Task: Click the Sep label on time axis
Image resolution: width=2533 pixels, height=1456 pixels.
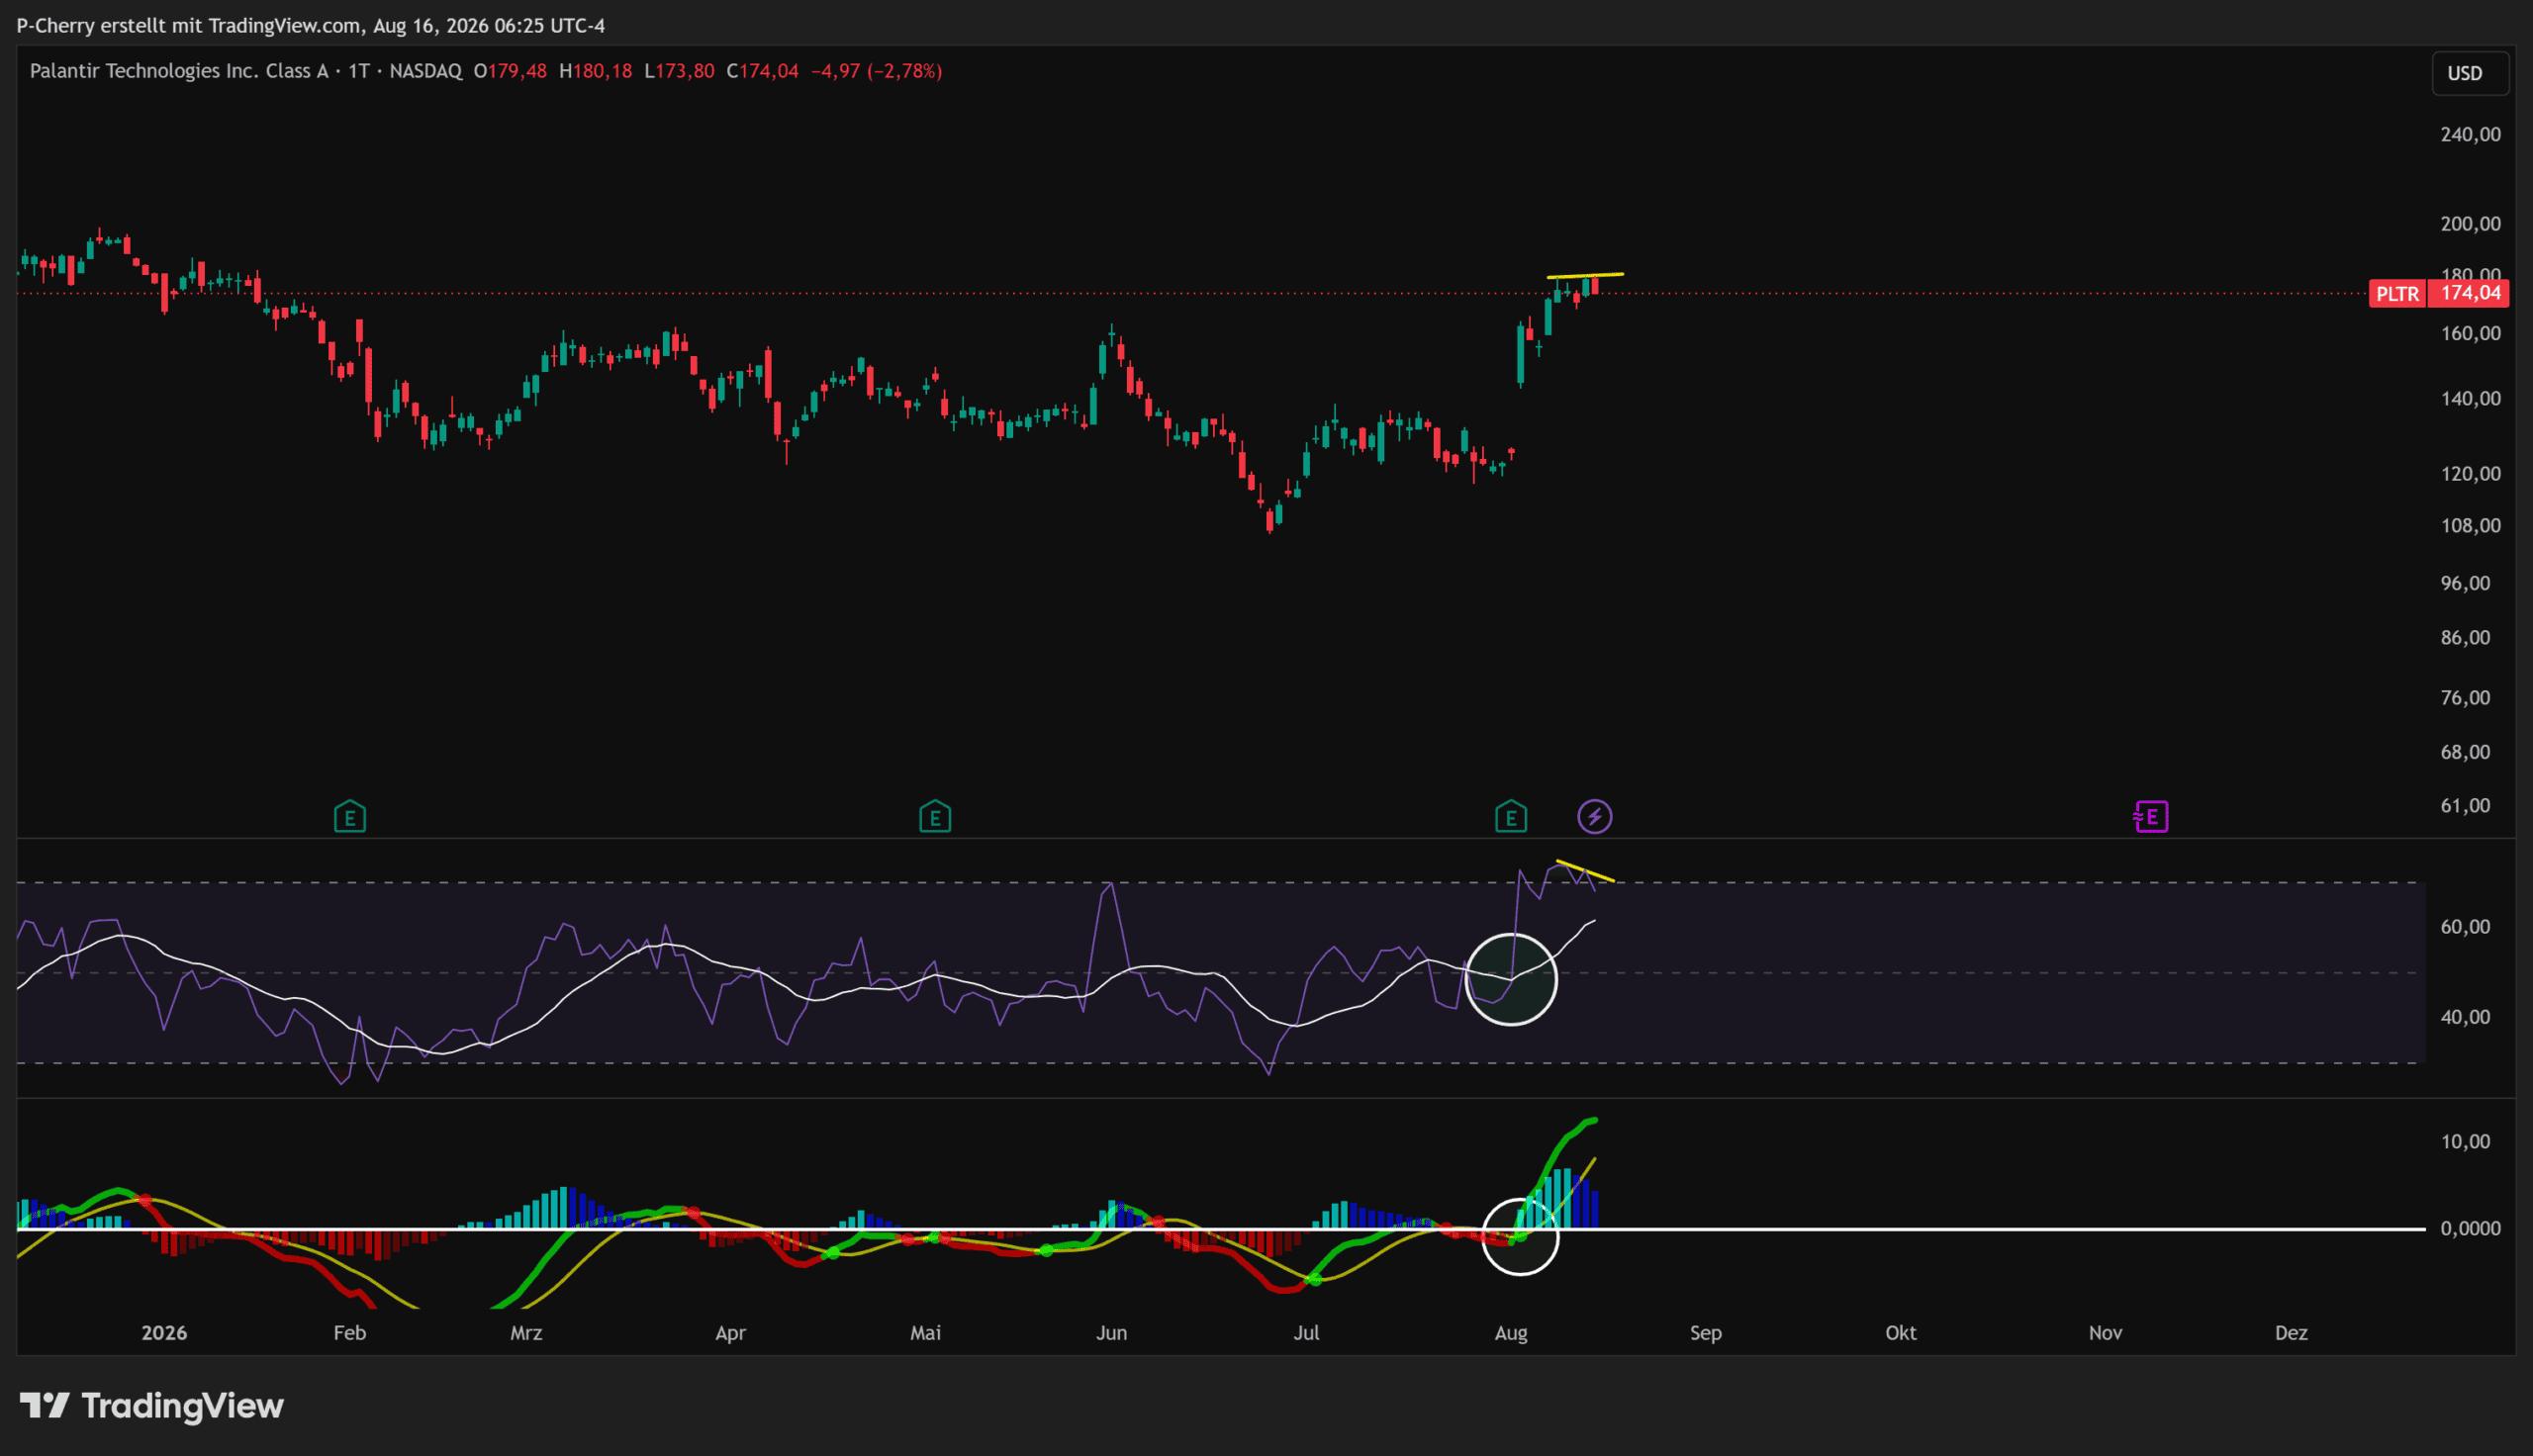Action: click(x=1706, y=1333)
